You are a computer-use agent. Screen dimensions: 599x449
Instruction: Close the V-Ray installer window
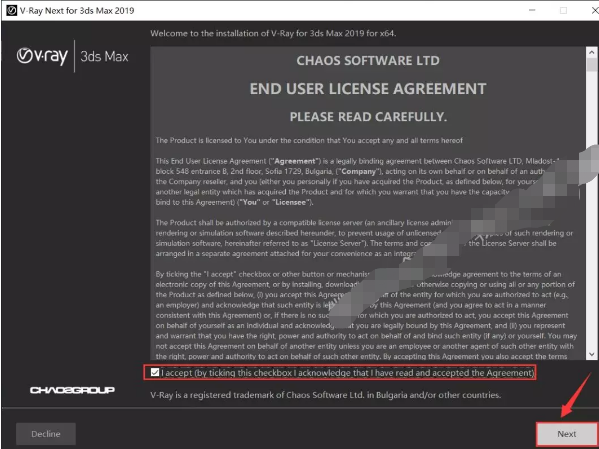(x=594, y=10)
